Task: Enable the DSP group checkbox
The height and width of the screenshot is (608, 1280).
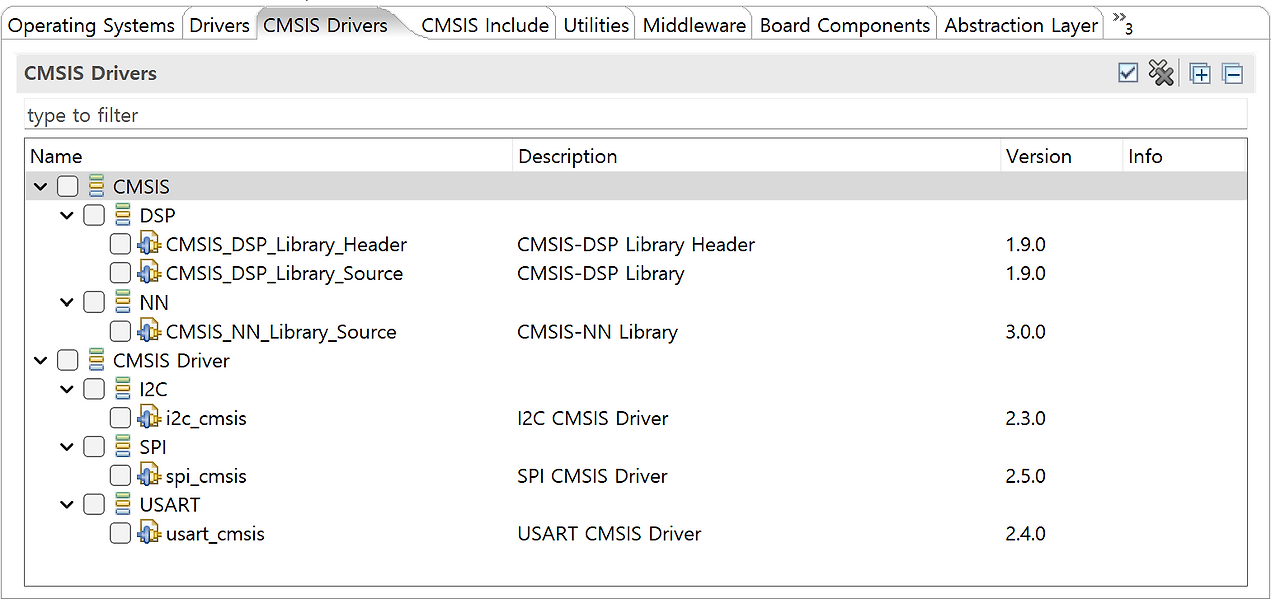Action: point(94,215)
